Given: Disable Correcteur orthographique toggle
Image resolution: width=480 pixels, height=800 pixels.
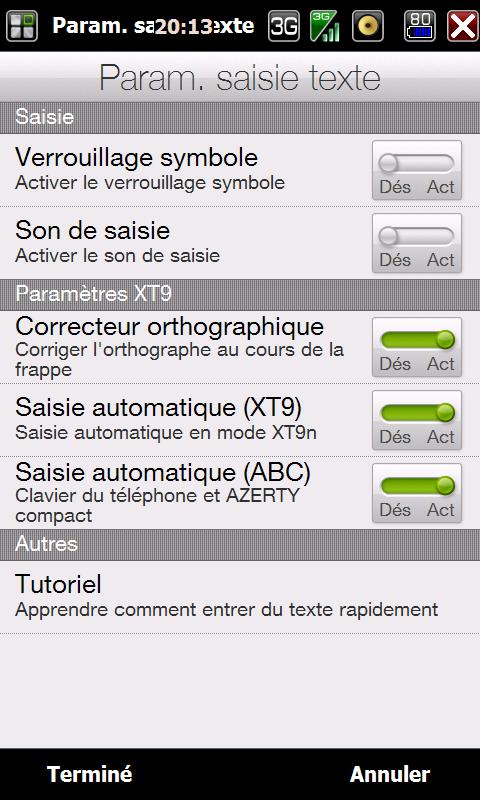Looking at the screenshot, I should pyautogui.click(x=417, y=347).
